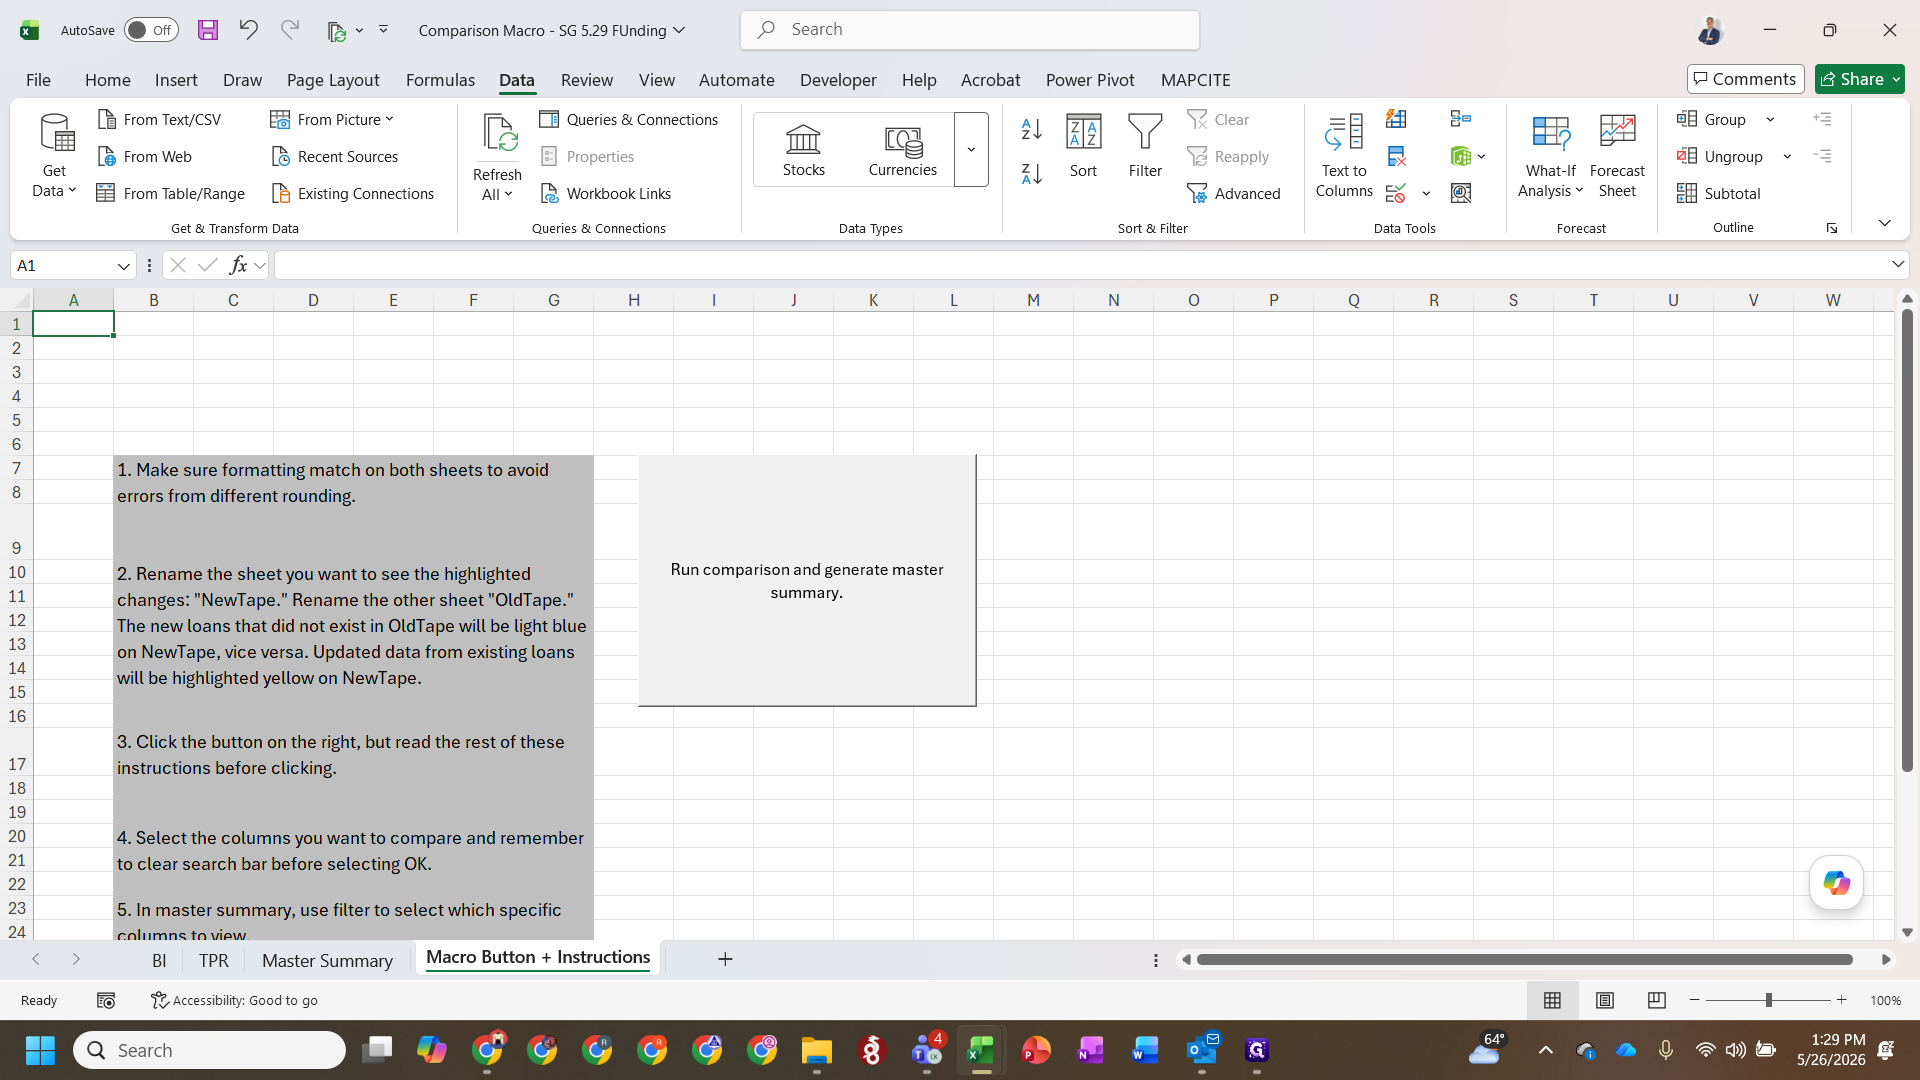This screenshot has width=1920, height=1080.
Task: Click the Zoom in plus button
Action: (x=1841, y=1000)
